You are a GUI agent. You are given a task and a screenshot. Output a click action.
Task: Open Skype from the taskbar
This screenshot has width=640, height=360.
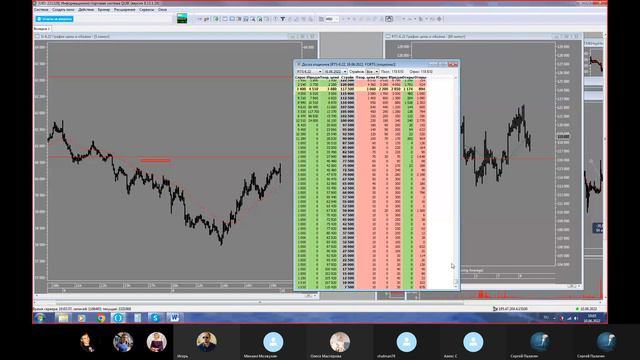tap(155, 318)
